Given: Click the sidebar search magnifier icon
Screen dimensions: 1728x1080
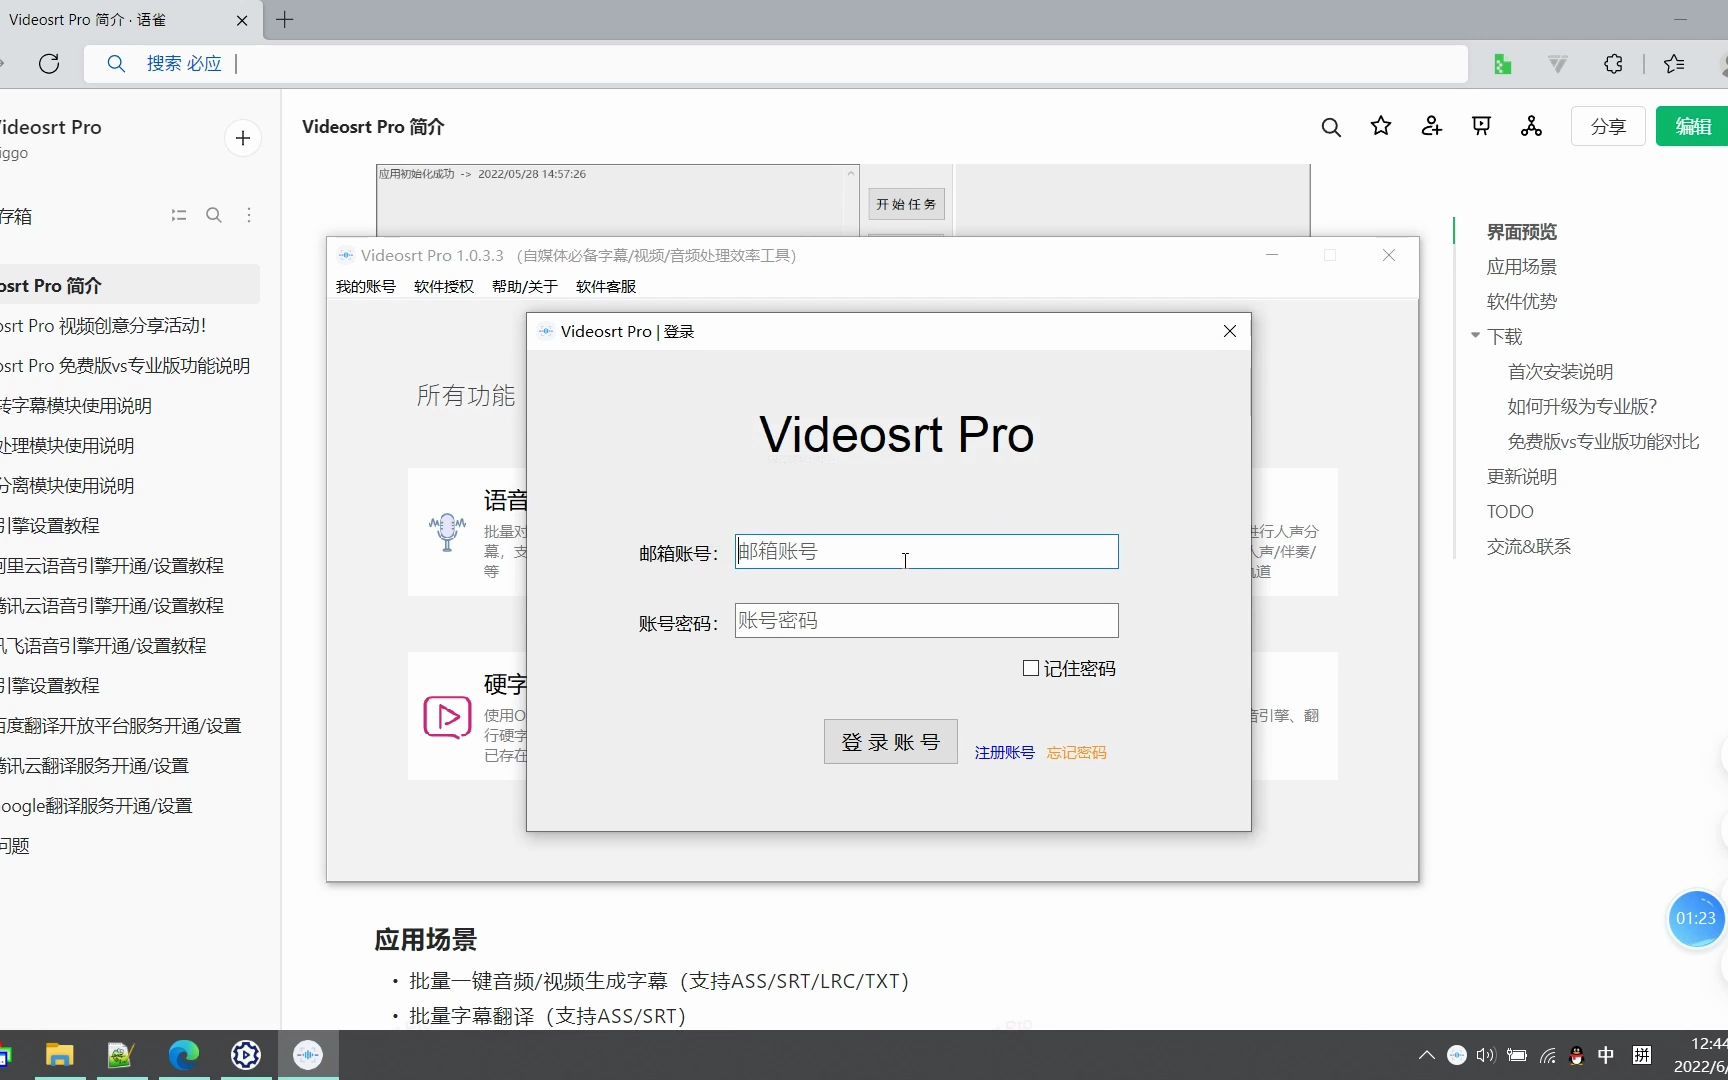Looking at the screenshot, I should click(x=214, y=215).
